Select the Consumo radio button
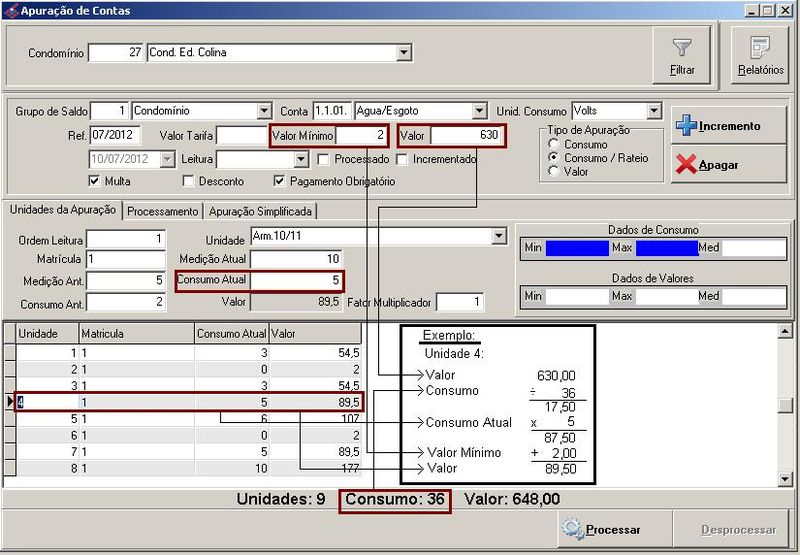This screenshot has width=800, height=555. [552, 145]
